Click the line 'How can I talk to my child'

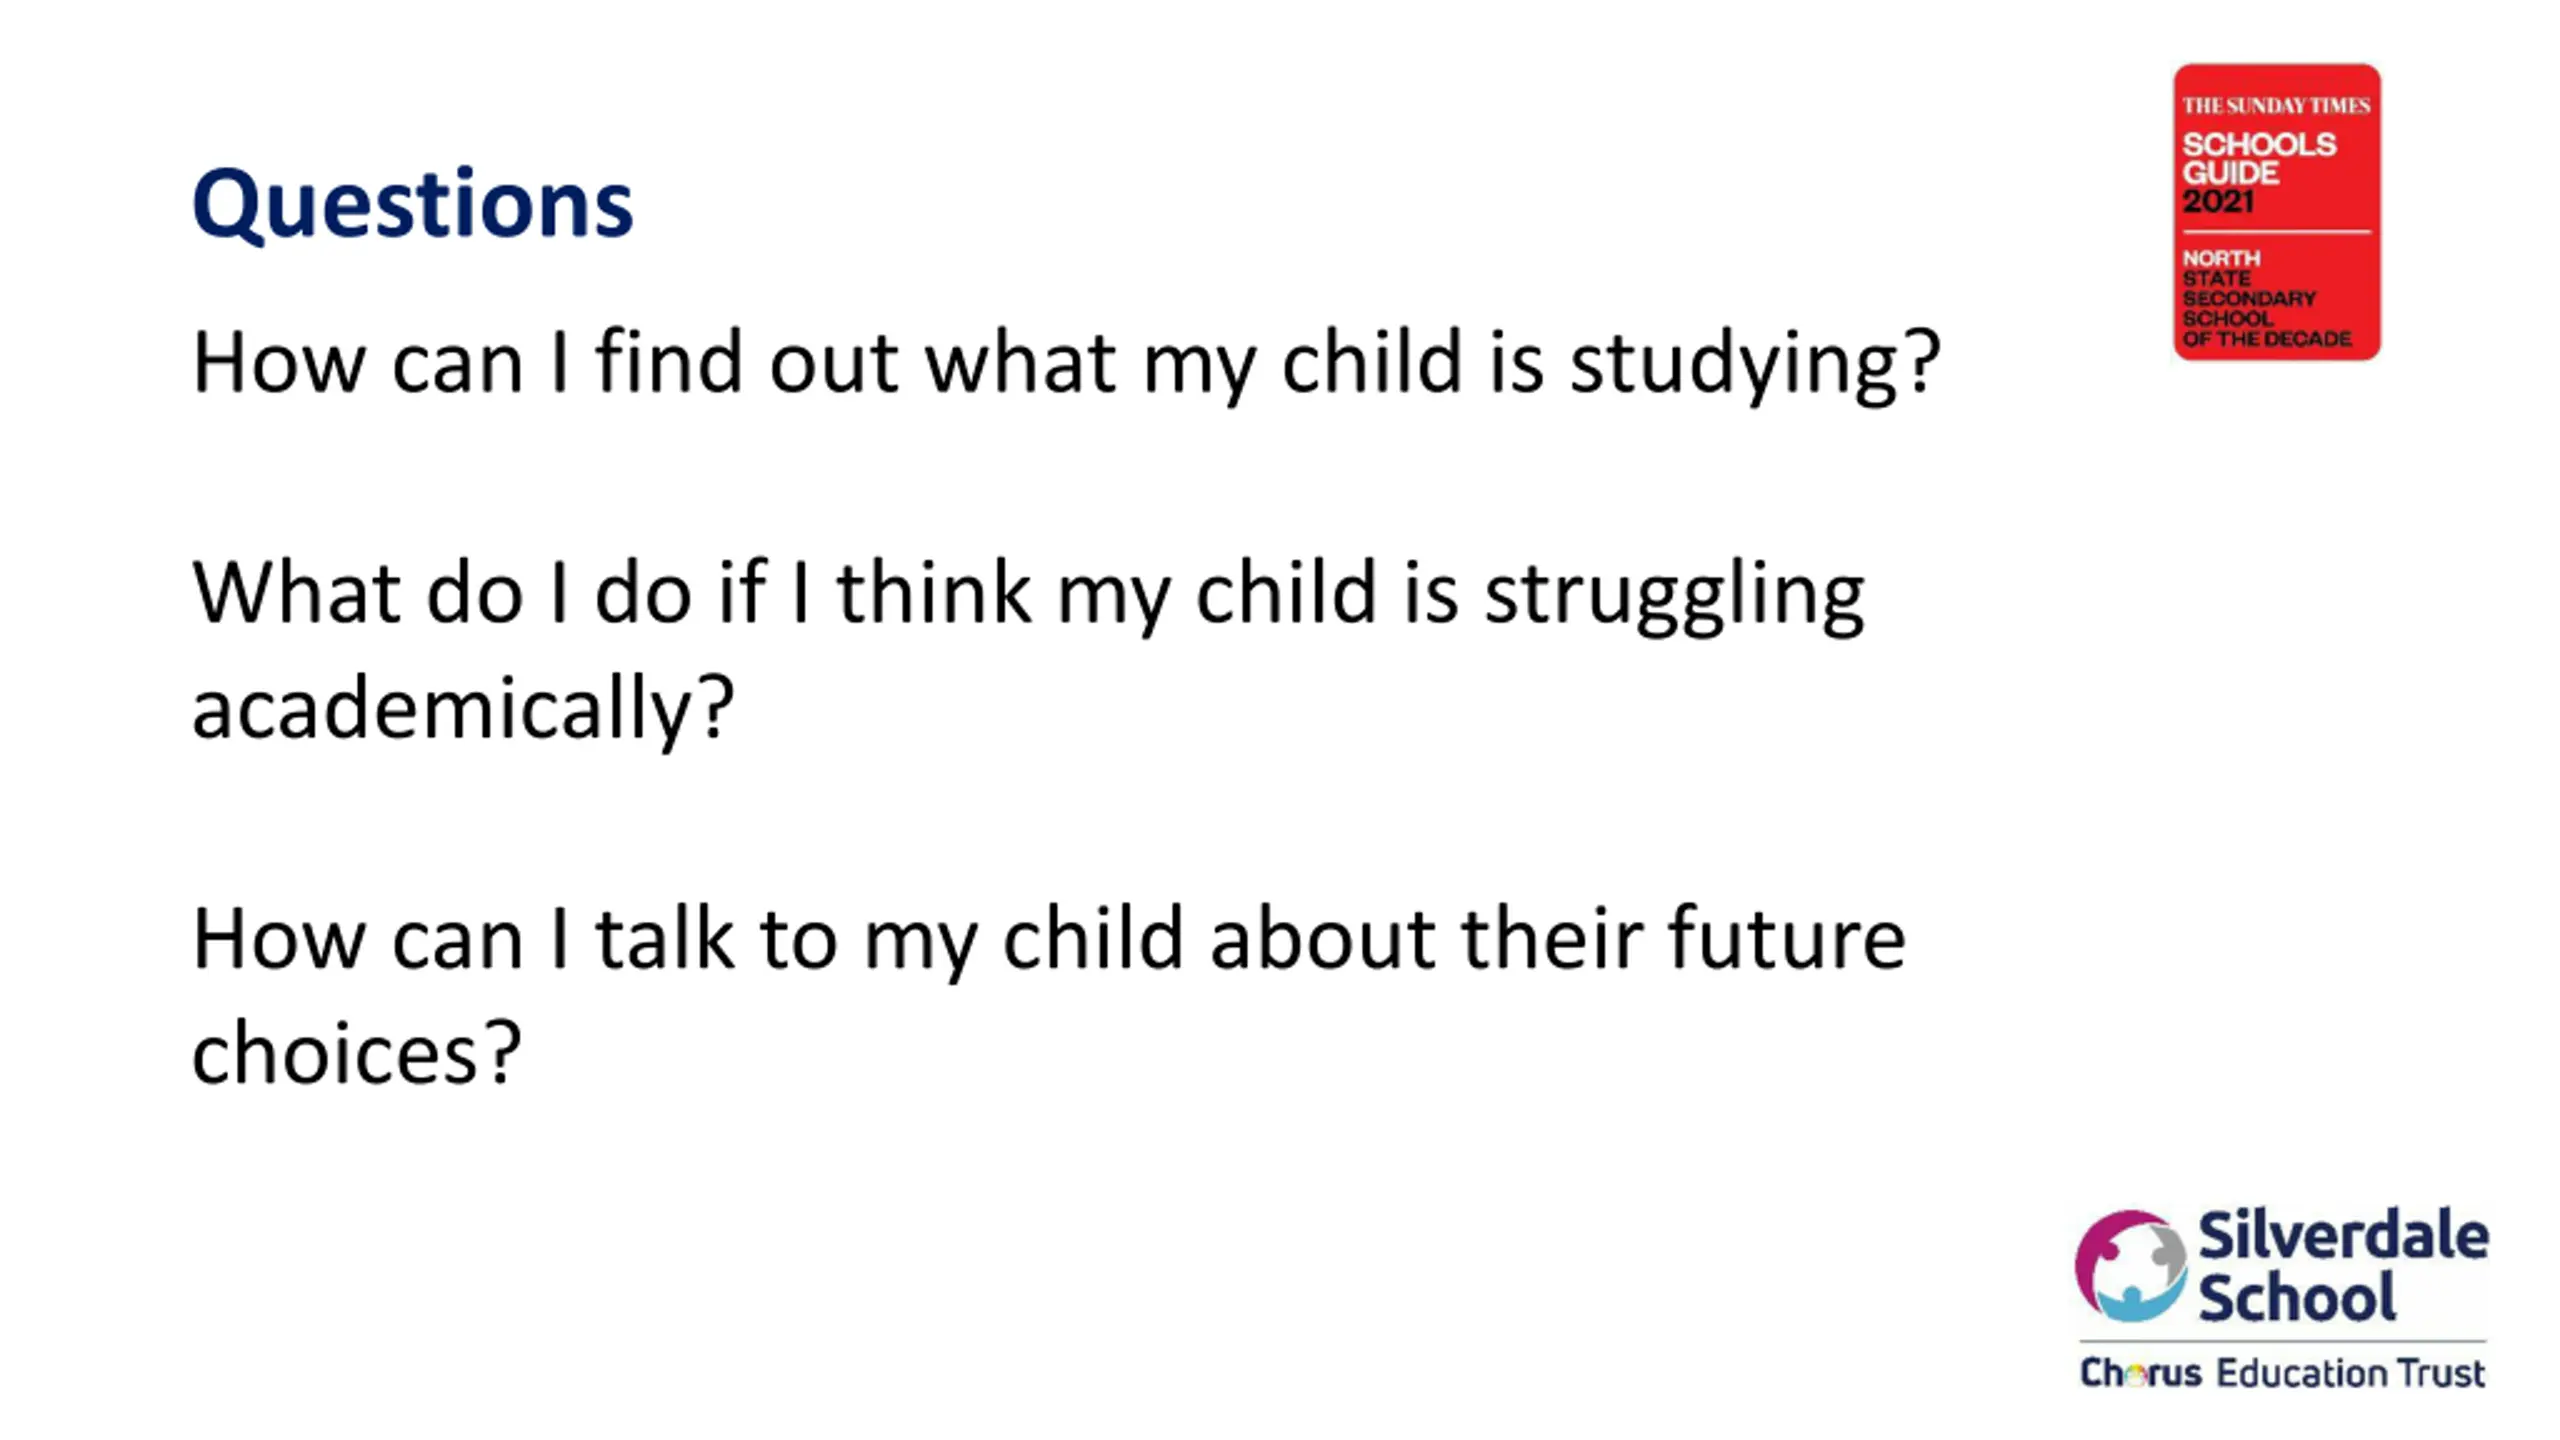[x=1049, y=940]
